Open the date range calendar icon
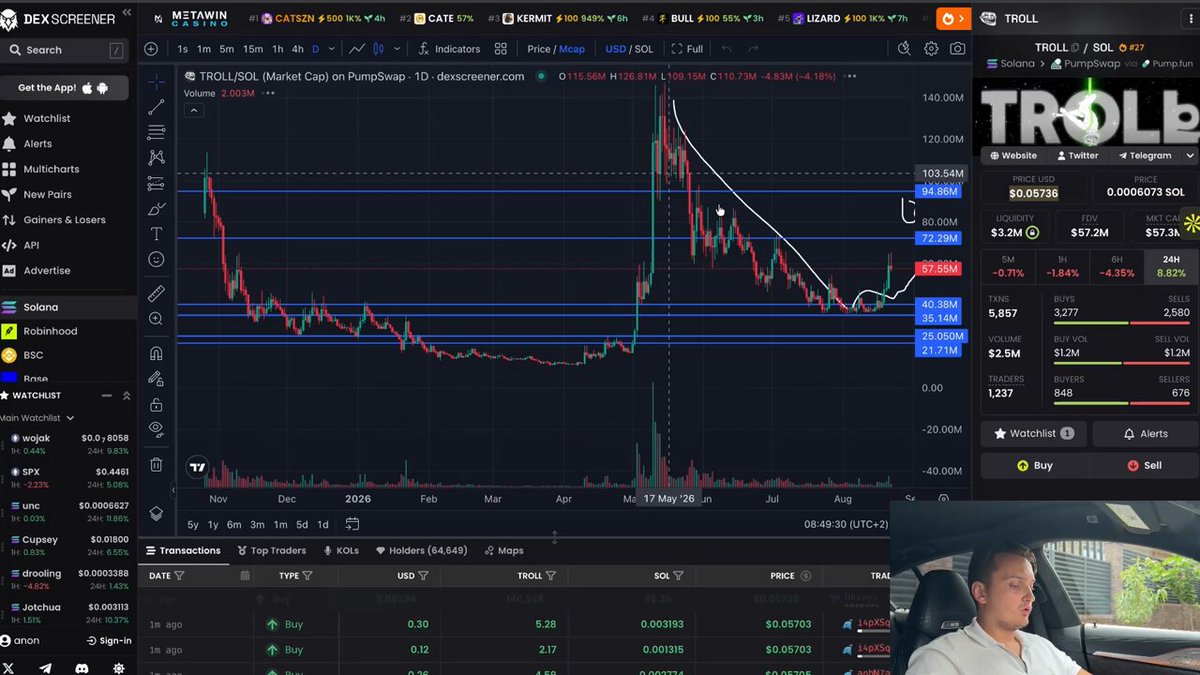This screenshot has height=675, width=1200. tap(353, 524)
